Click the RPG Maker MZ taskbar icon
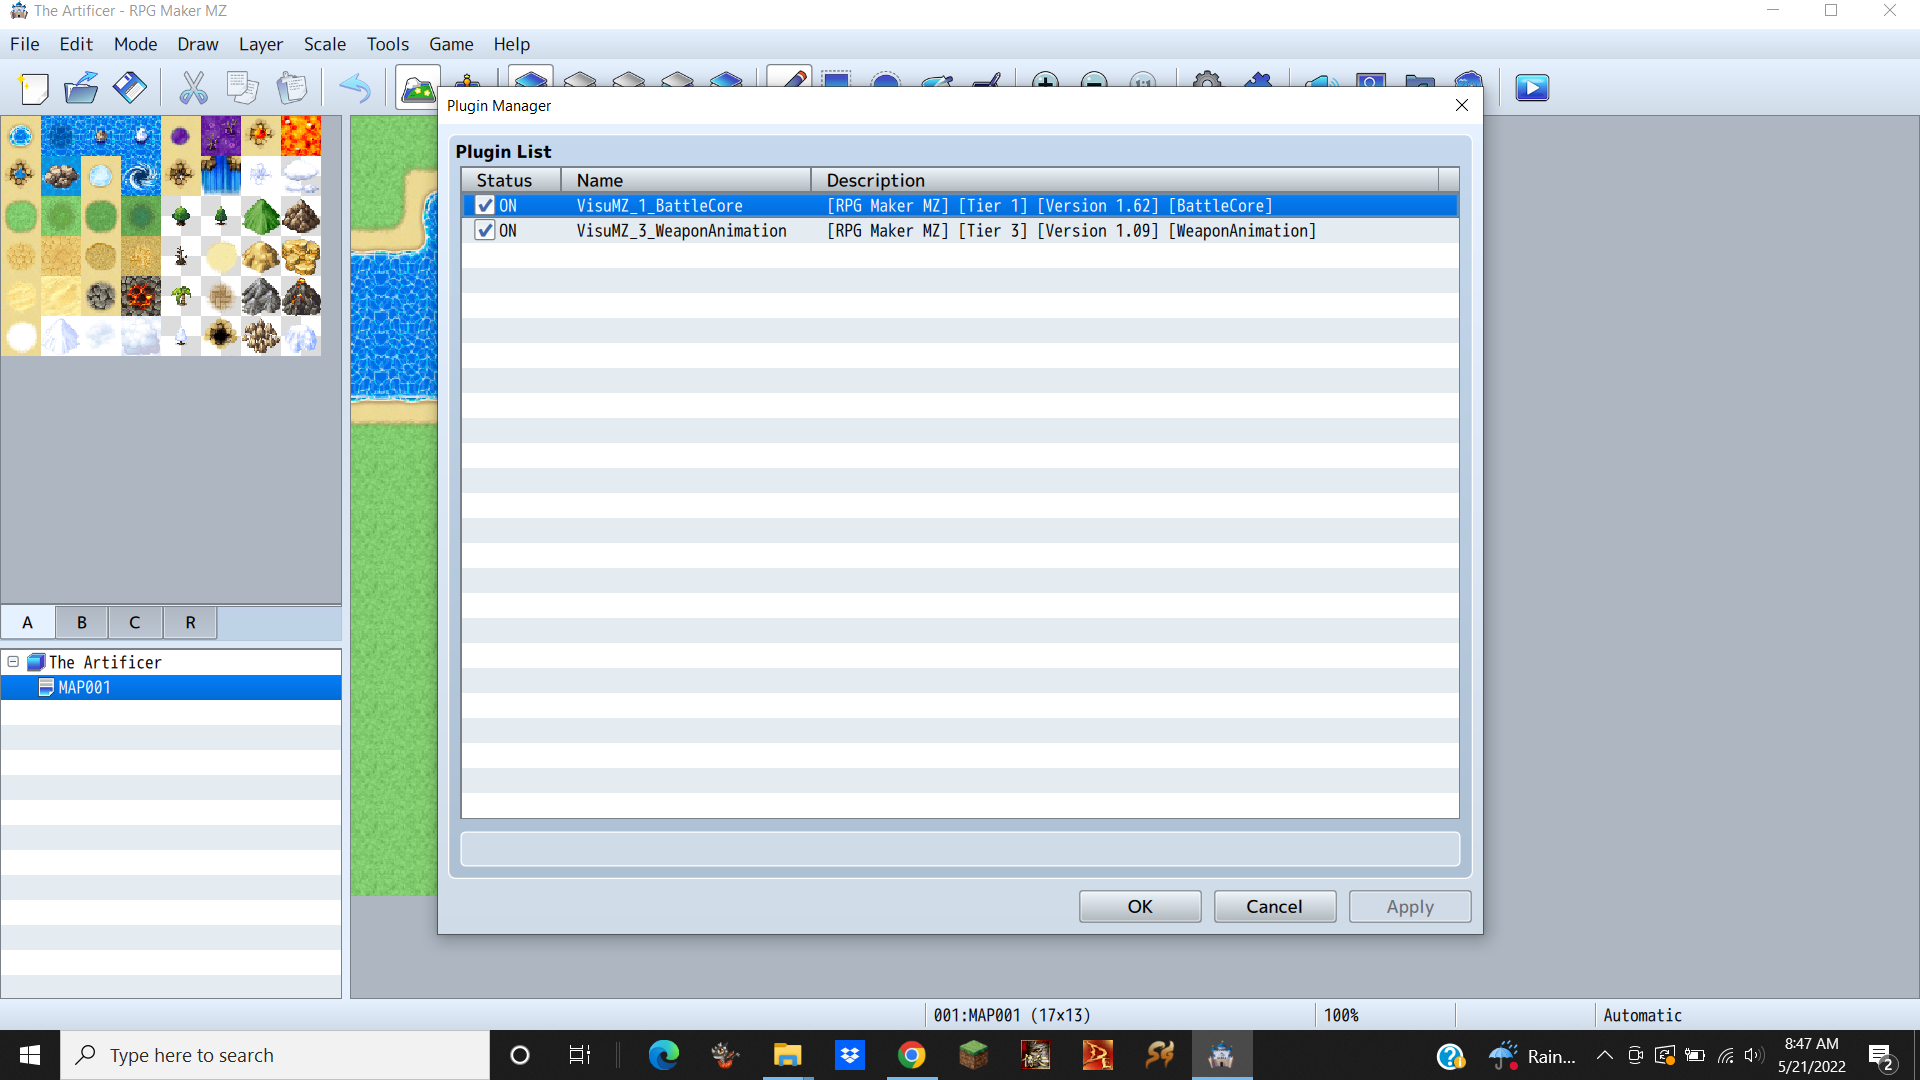 coord(1221,1055)
